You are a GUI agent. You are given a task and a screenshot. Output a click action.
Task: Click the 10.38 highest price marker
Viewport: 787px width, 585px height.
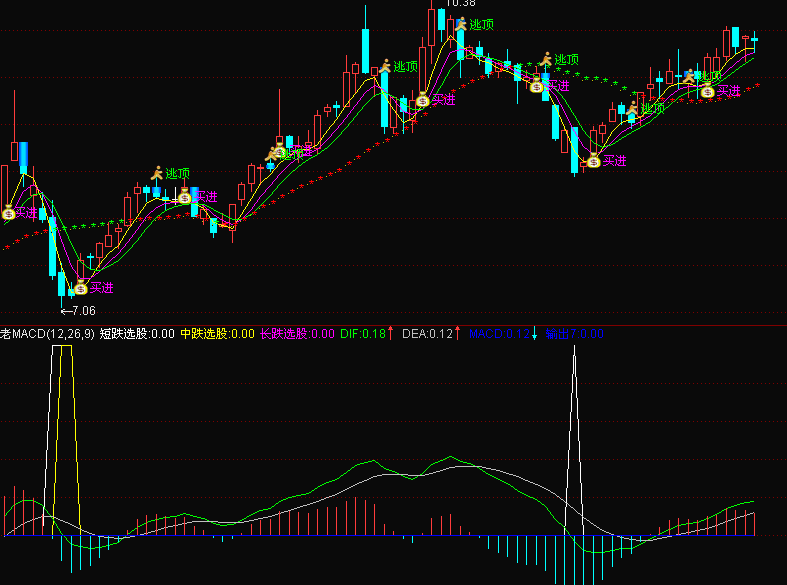[460, 4]
